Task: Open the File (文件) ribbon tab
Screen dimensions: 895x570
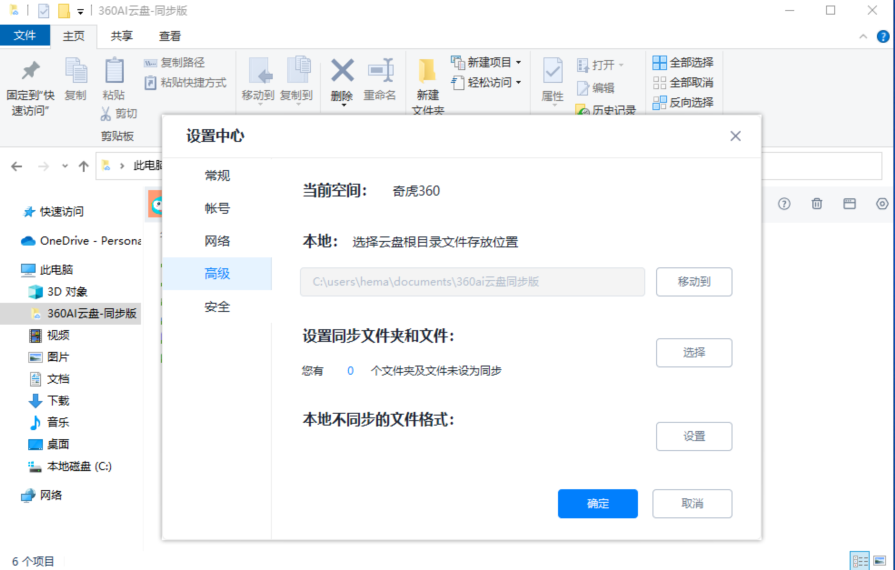Action: [x=25, y=35]
